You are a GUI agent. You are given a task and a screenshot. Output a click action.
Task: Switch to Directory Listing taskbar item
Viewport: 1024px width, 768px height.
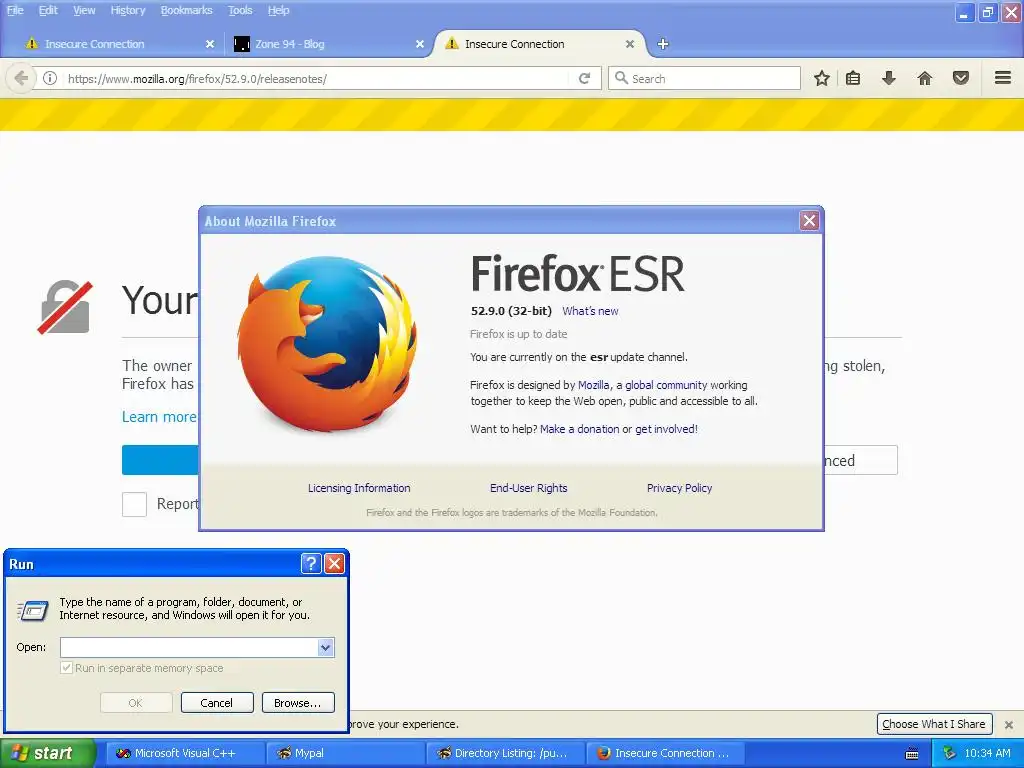506,753
